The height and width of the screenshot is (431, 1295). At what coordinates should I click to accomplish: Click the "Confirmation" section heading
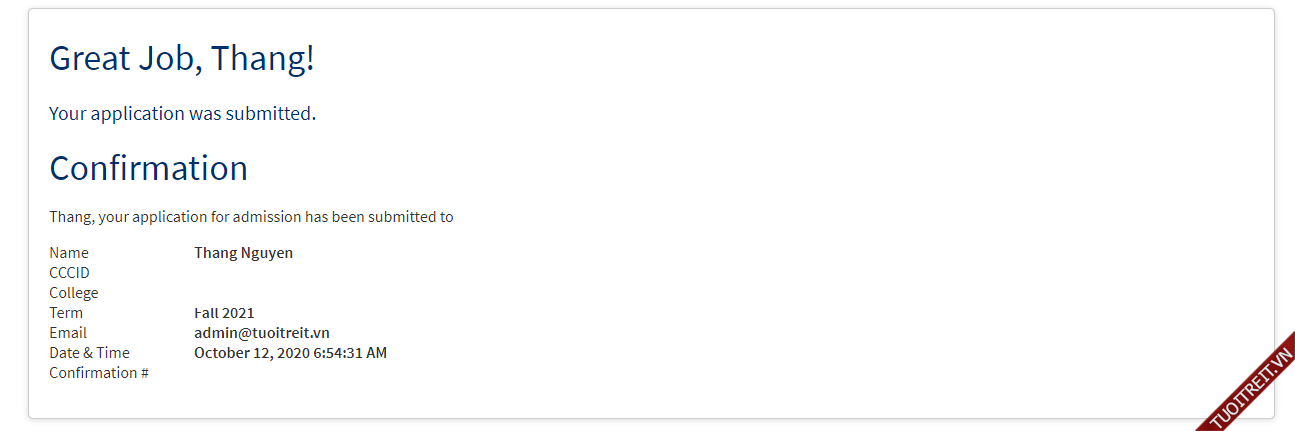pyautogui.click(x=148, y=168)
